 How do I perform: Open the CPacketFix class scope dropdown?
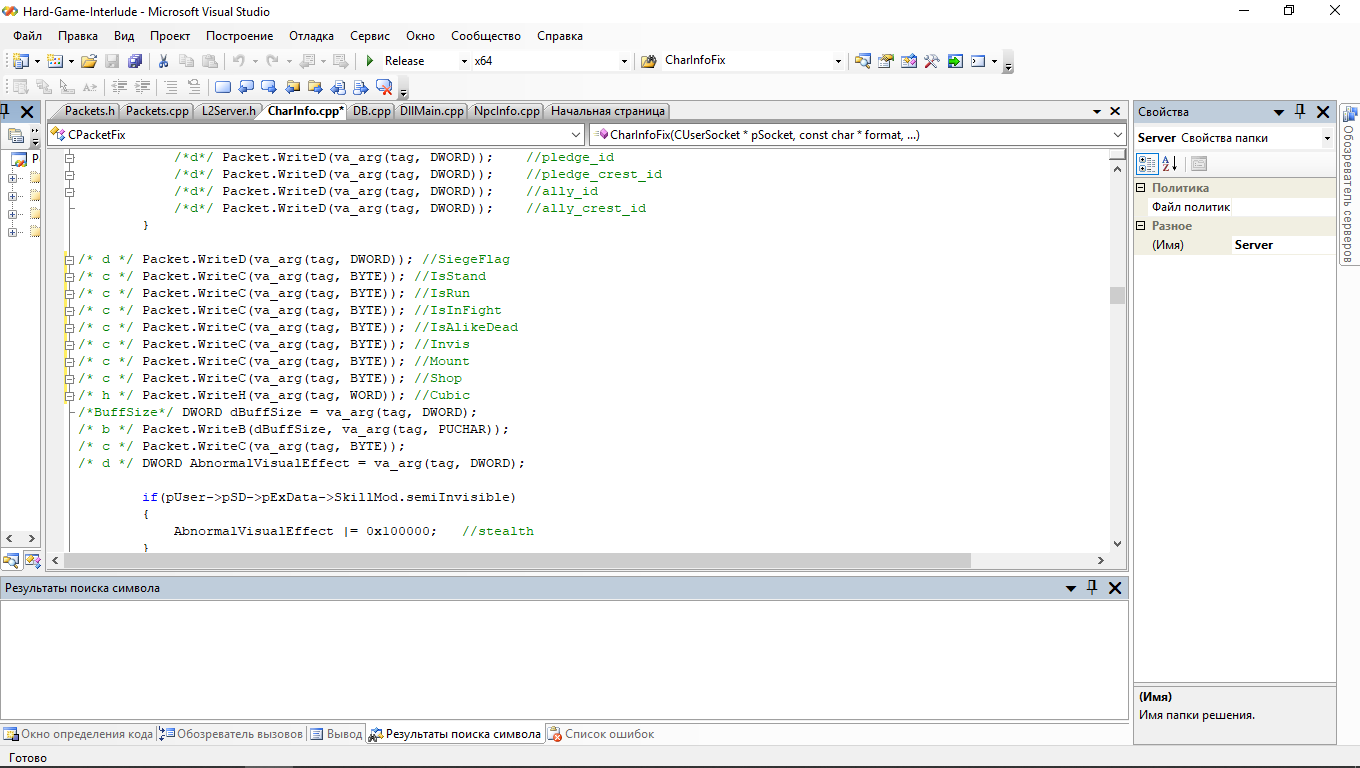click(x=576, y=134)
